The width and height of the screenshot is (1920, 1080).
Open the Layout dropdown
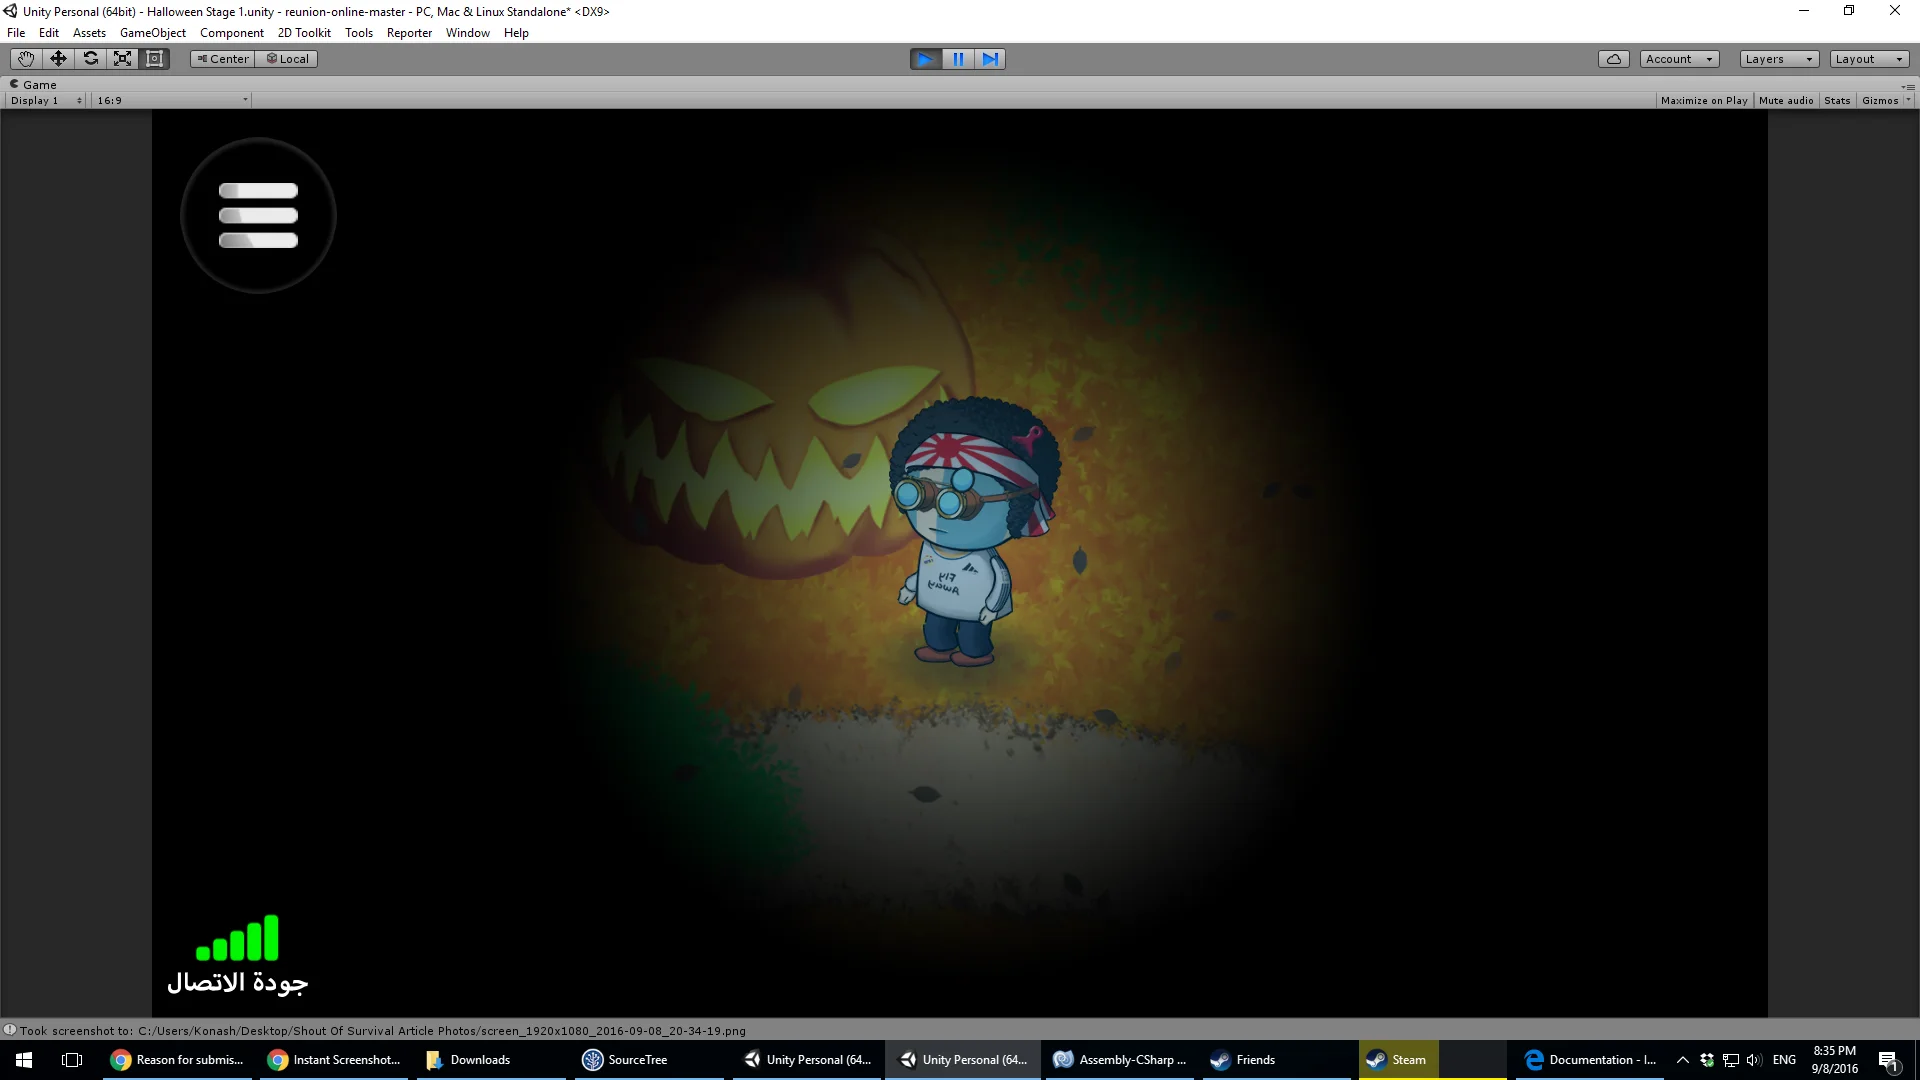(1870, 59)
